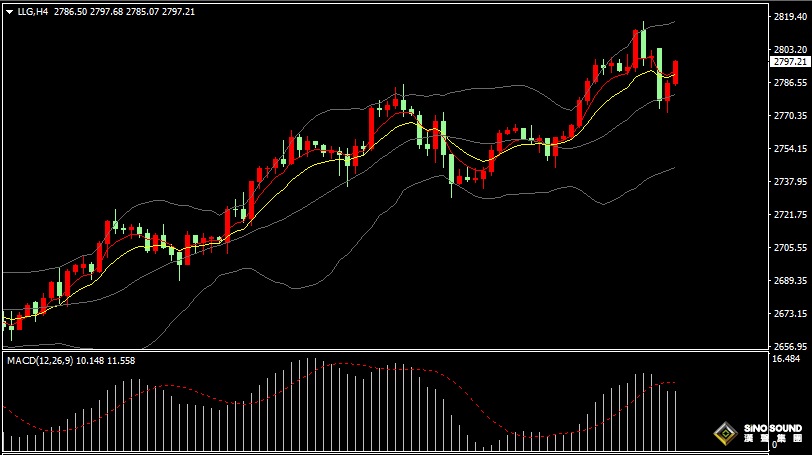Screen dimensions: 812x455
Task: Click the 2656.95 price axis label
Action: click(x=789, y=346)
